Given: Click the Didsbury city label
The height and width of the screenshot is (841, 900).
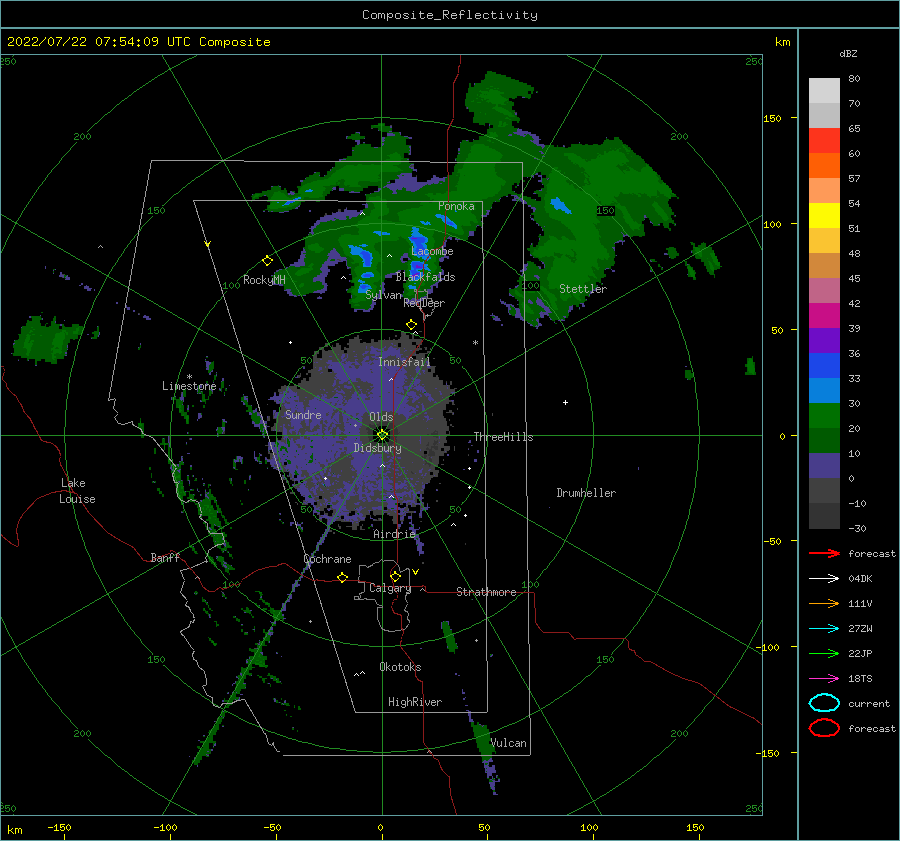Looking at the screenshot, I should coord(378,448).
